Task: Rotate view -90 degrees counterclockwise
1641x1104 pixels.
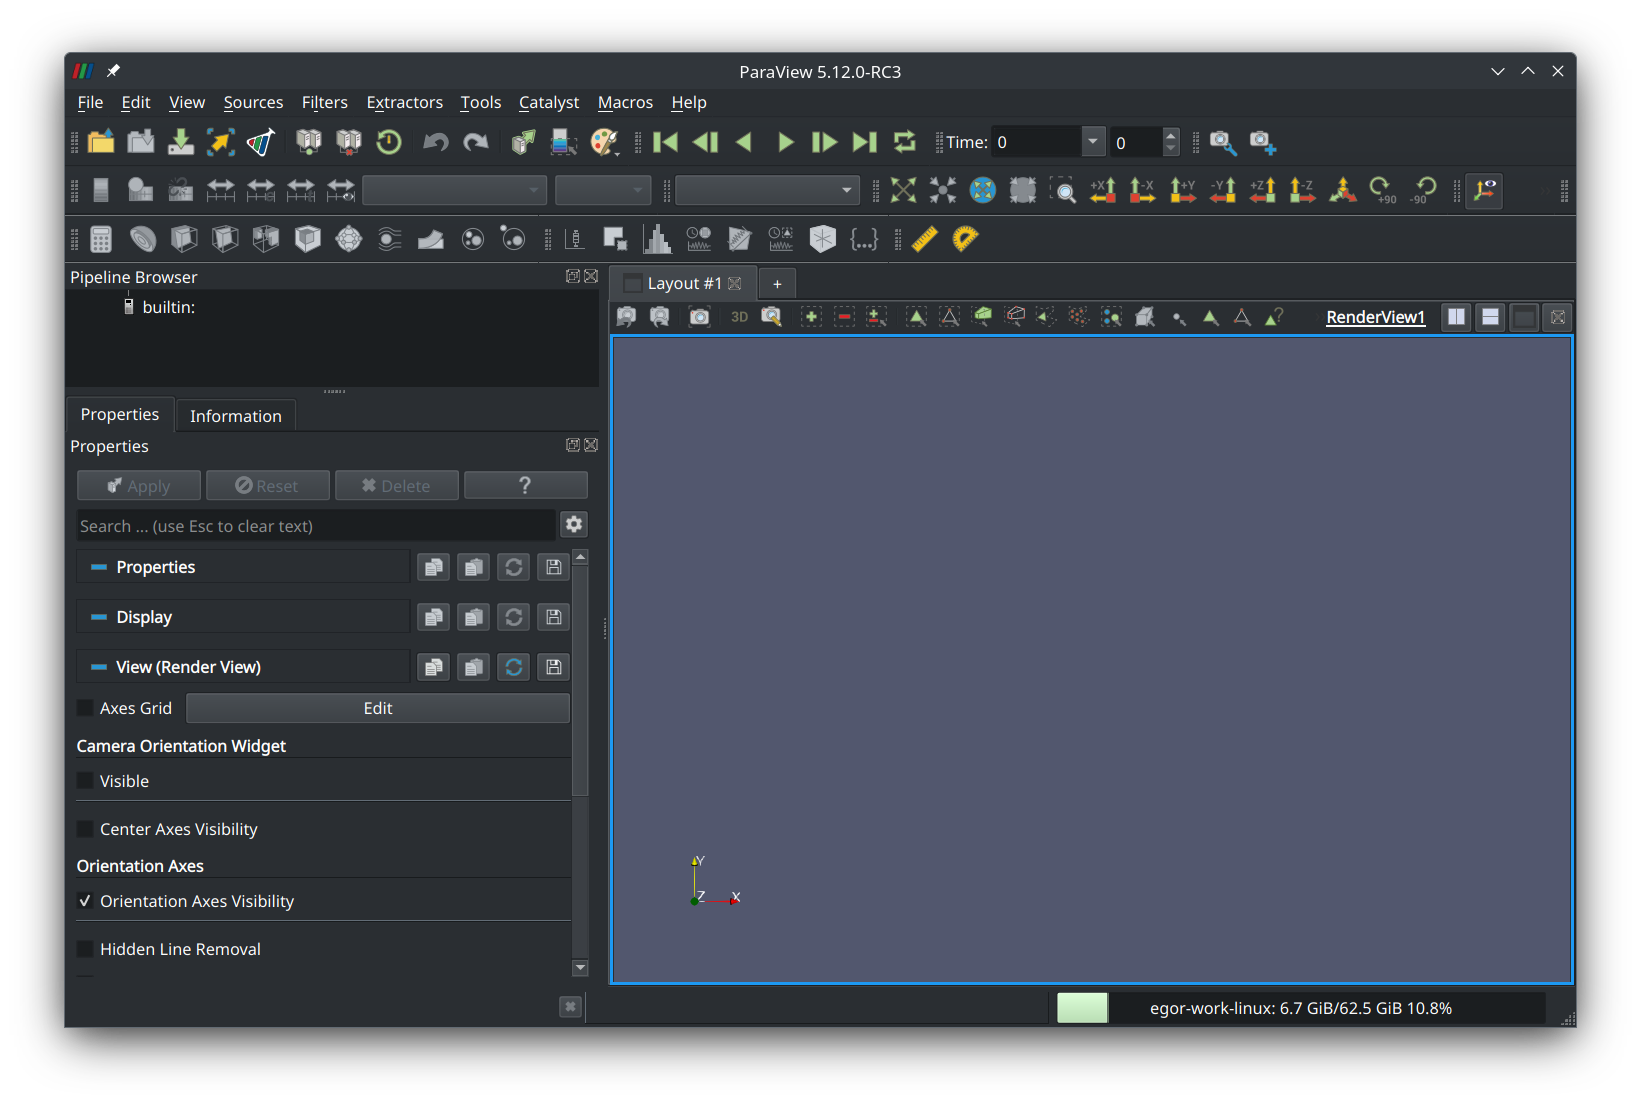Action: [x=1423, y=190]
